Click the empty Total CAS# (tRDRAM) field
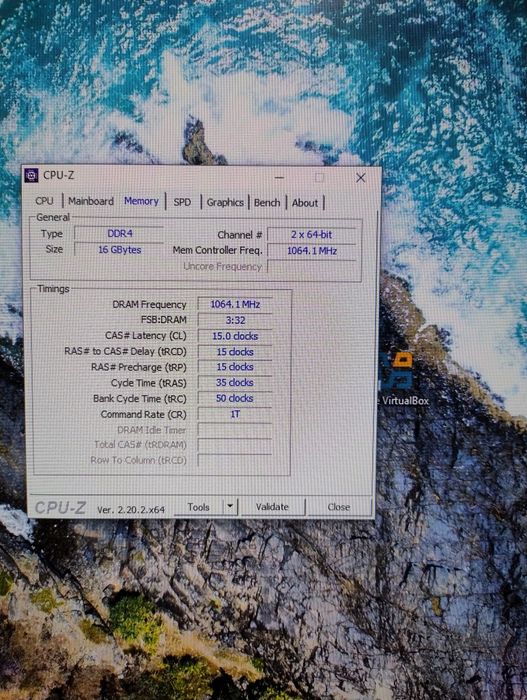The image size is (527, 700). point(235,445)
